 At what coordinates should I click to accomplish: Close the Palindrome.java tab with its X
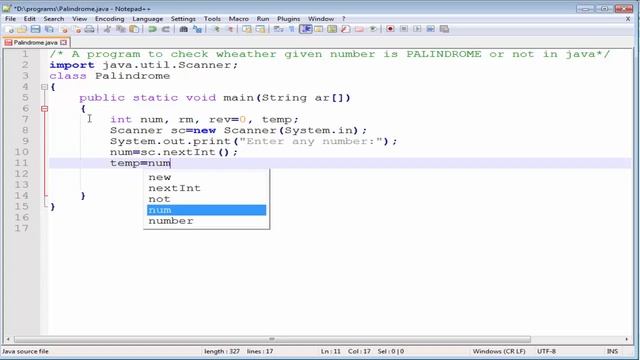coord(63,42)
